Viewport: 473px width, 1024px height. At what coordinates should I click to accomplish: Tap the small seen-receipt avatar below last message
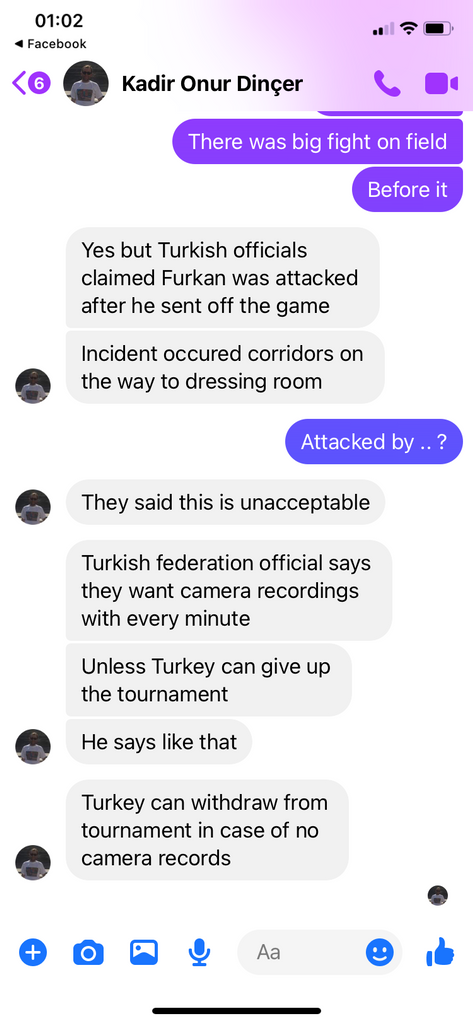point(438,895)
